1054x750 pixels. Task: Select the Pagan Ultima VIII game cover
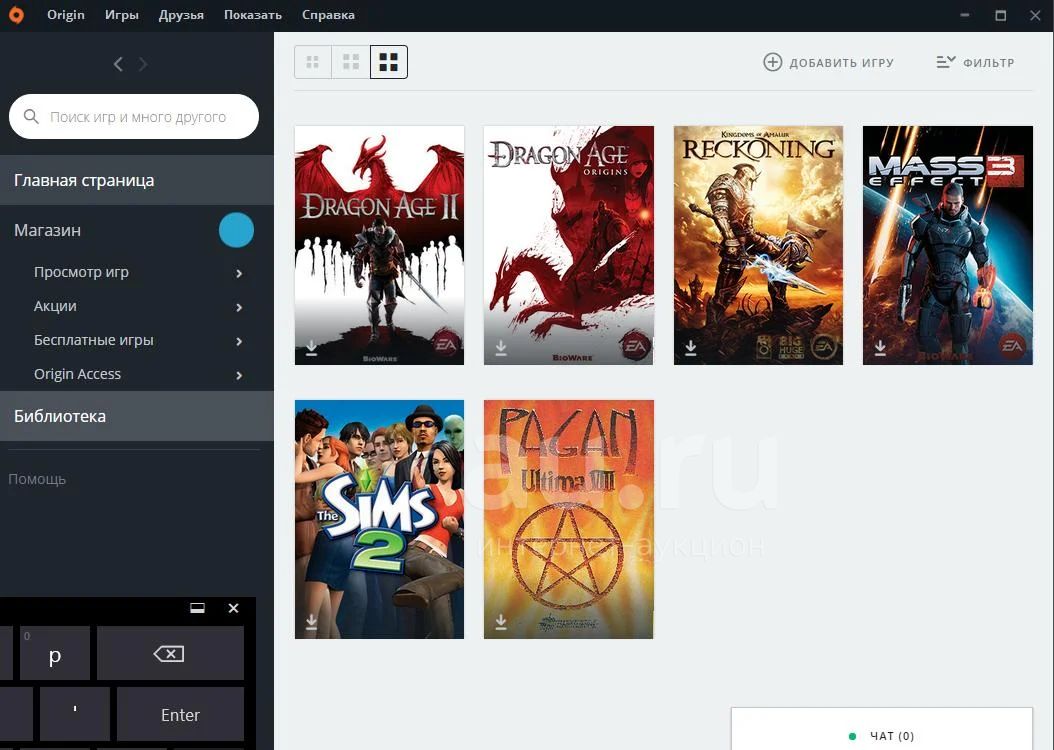click(569, 519)
